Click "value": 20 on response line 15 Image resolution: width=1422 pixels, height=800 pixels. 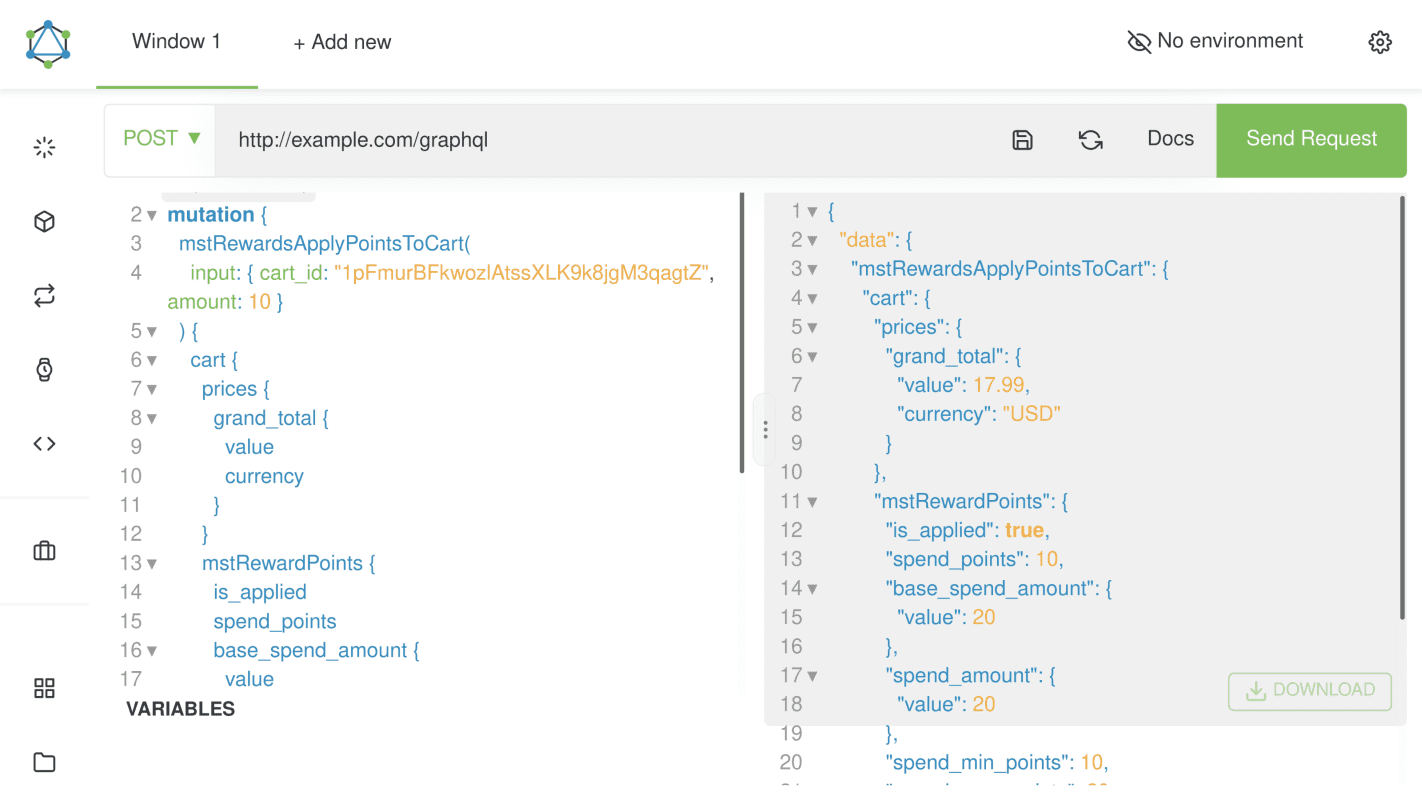[946, 617]
